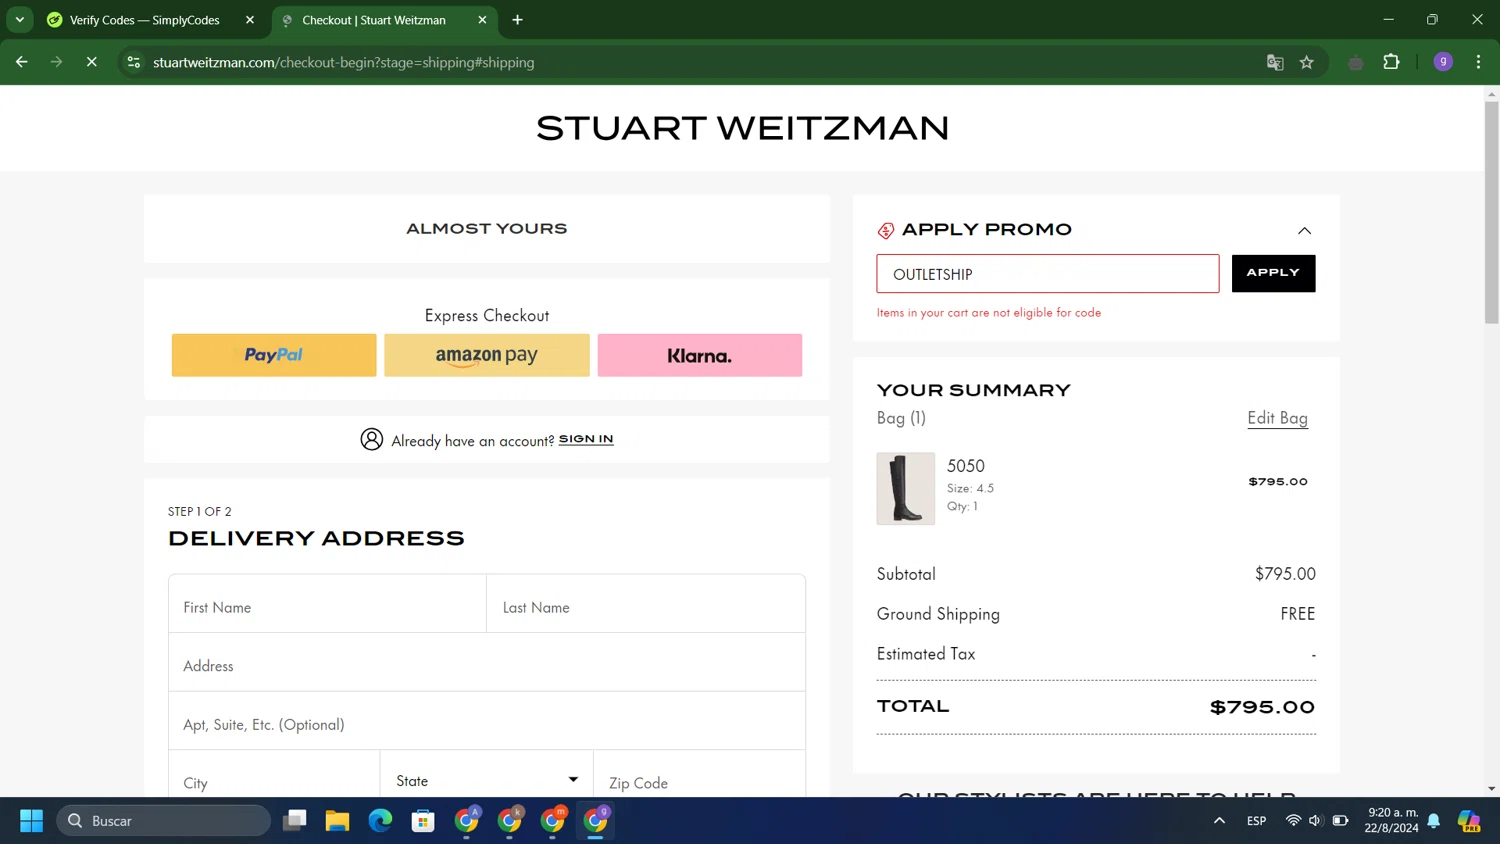The width and height of the screenshot is (1500, 844).
Task: Click the First Name field
Action: pyautogui.click(x=327, y=604)
